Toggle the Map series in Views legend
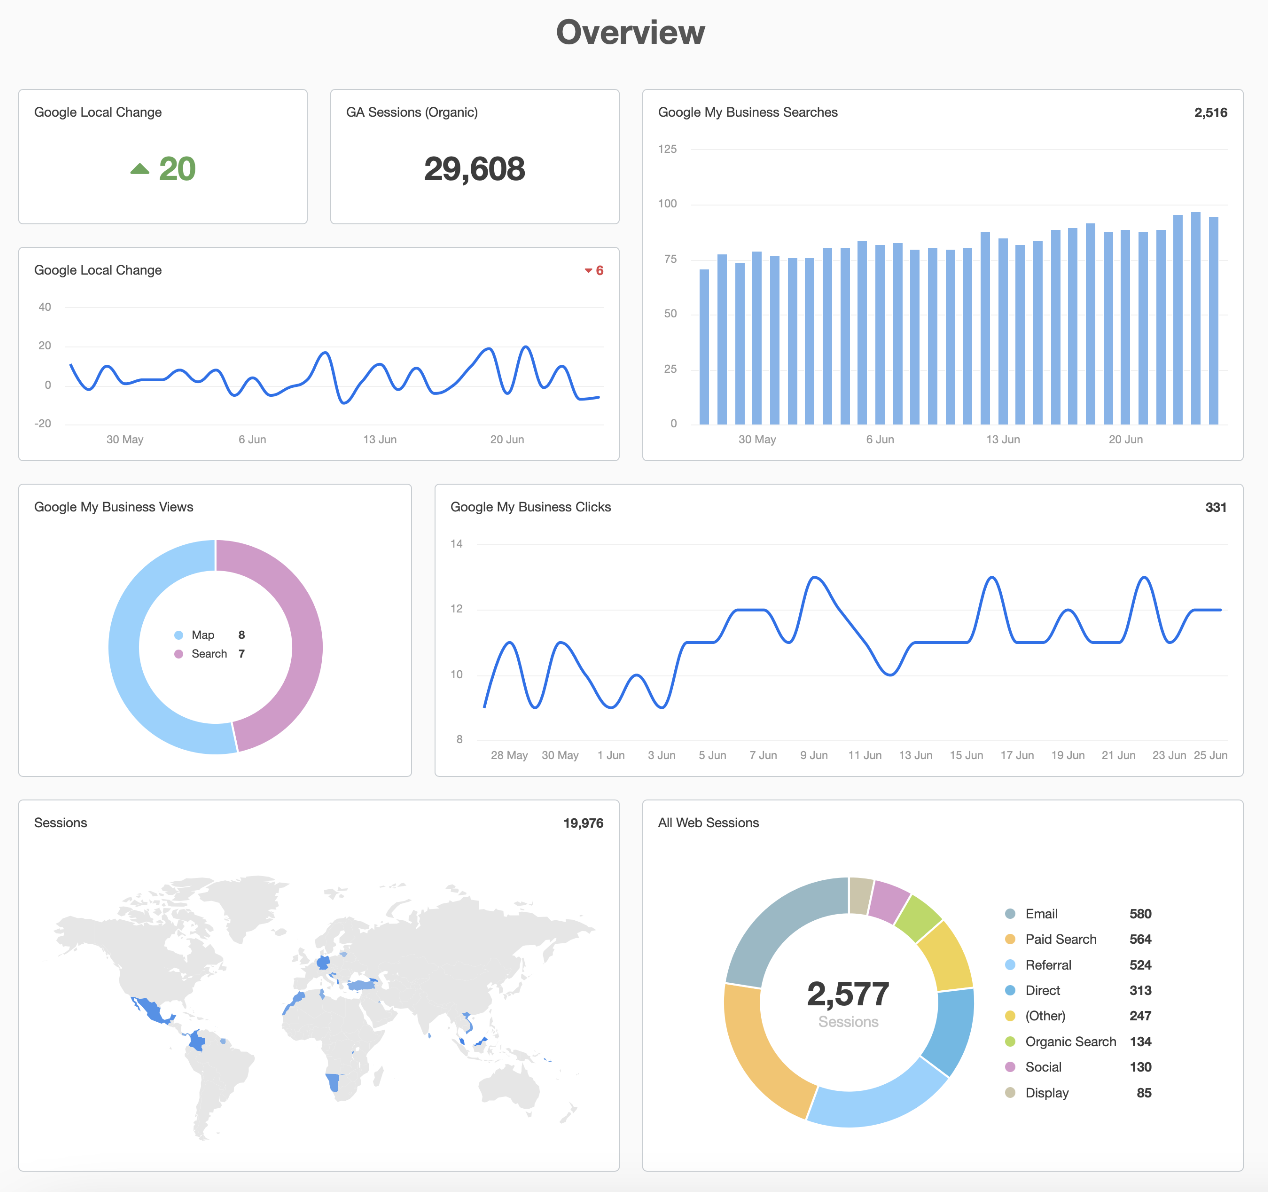The image size is (1268, 1192). tap(202, 635)
